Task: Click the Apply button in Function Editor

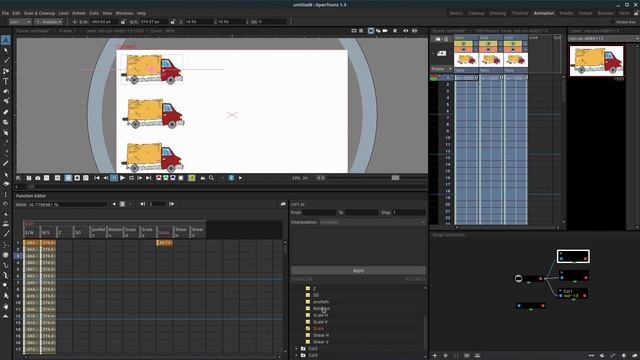Action: (x=358, y=271)
